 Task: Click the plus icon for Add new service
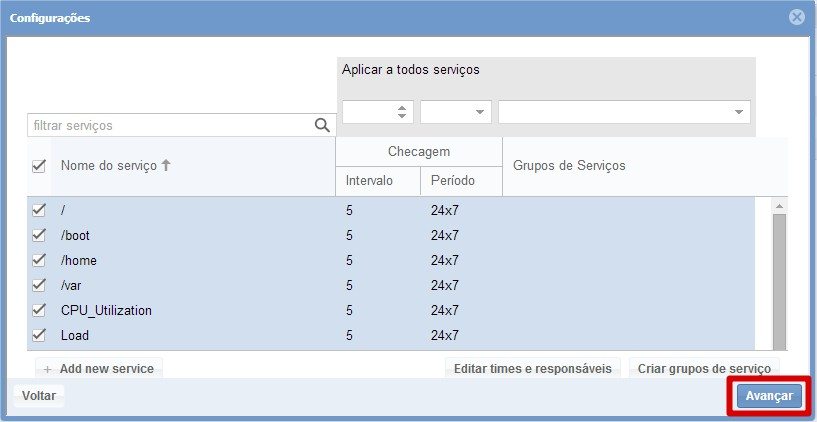coord(47,369)
